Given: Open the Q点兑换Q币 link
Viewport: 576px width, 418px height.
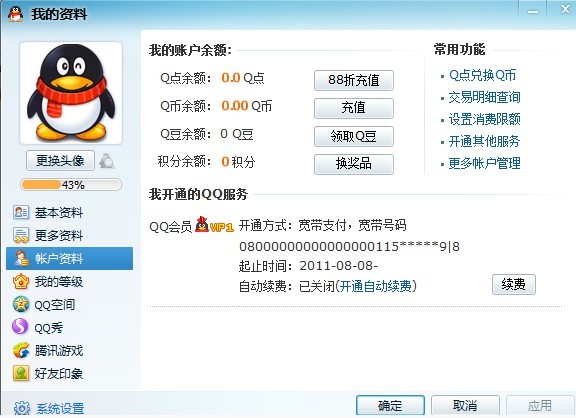Looking at the screenshot, I should (x=482, y=75).
